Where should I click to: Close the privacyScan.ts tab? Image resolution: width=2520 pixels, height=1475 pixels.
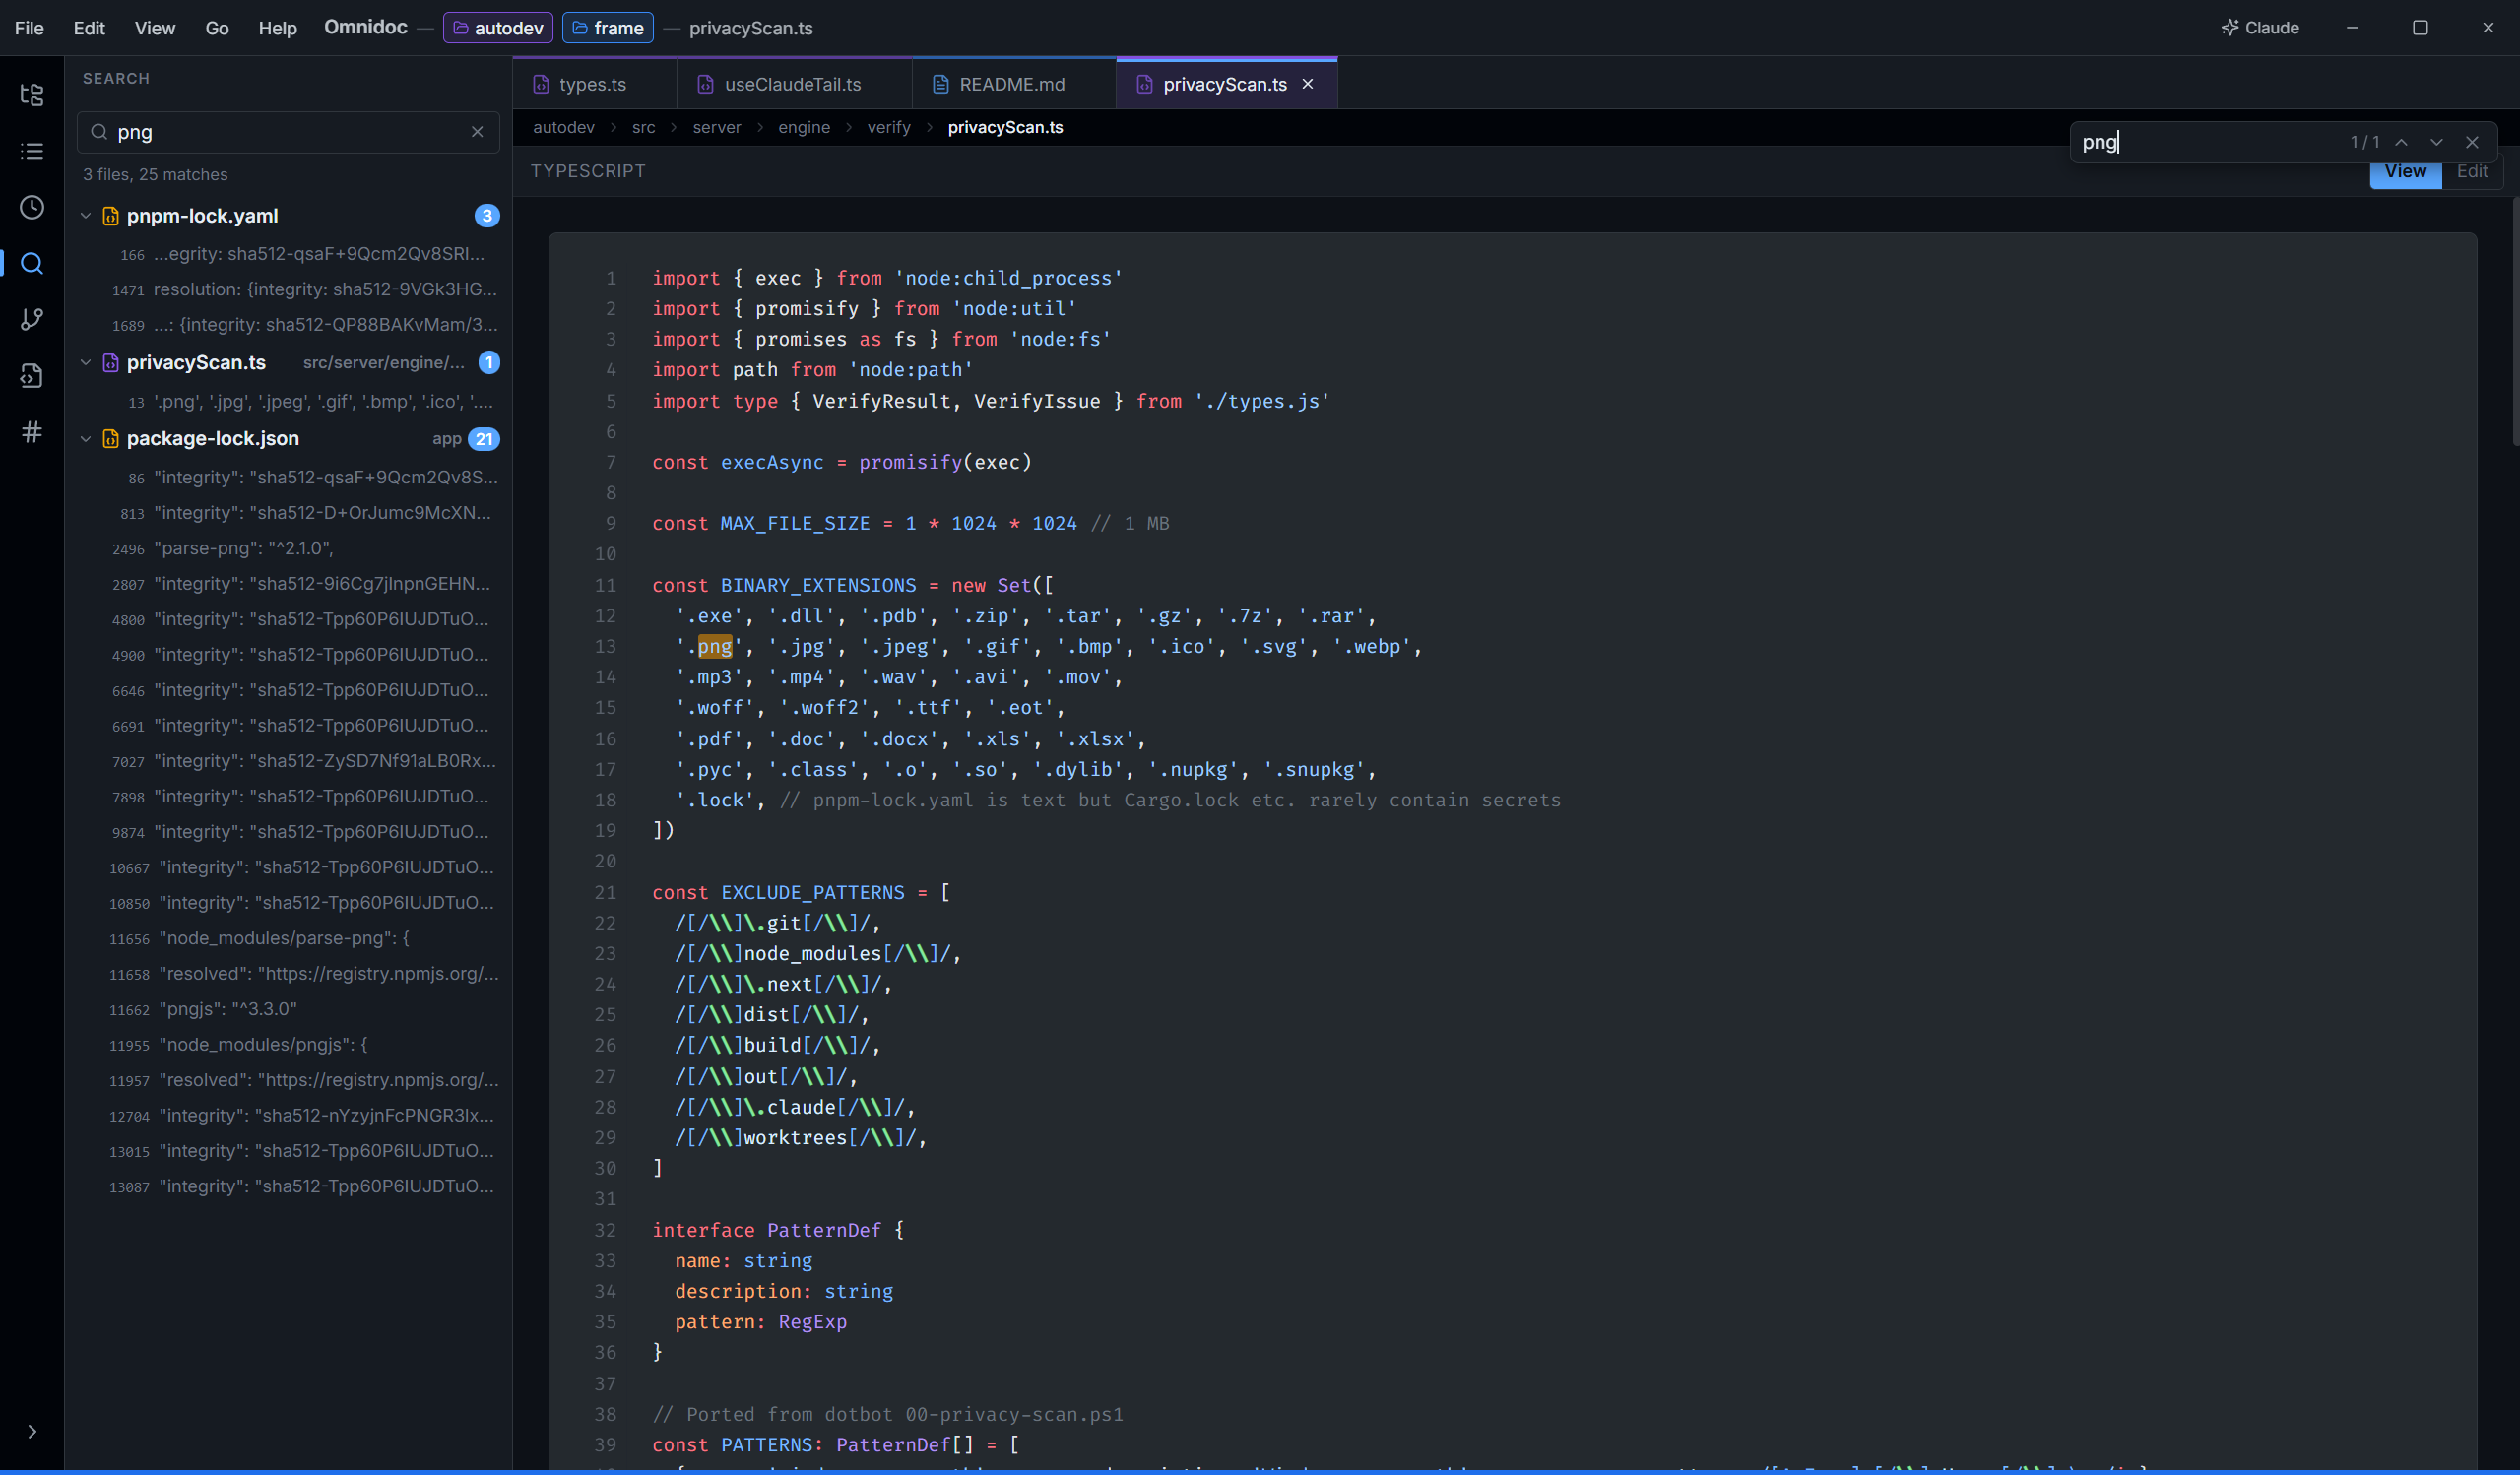coord(1307,84)
